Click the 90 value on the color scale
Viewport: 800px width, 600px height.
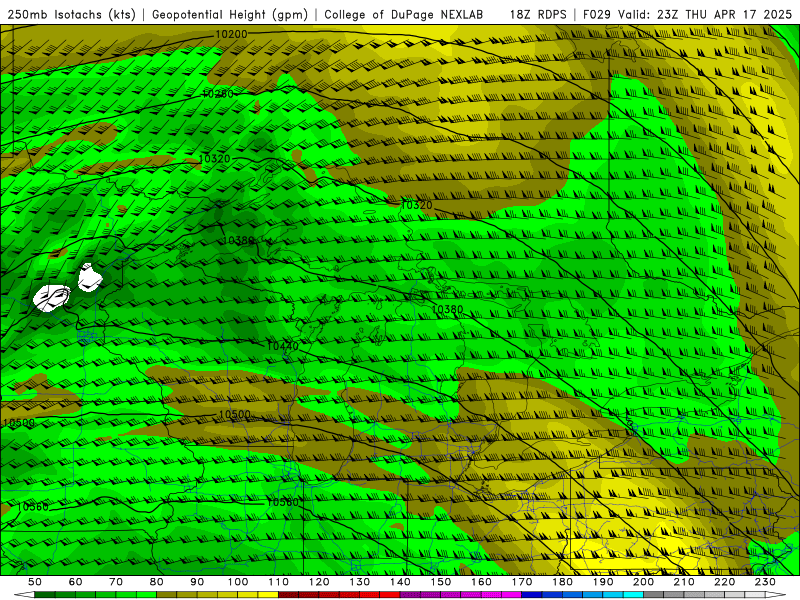(197, 582)
